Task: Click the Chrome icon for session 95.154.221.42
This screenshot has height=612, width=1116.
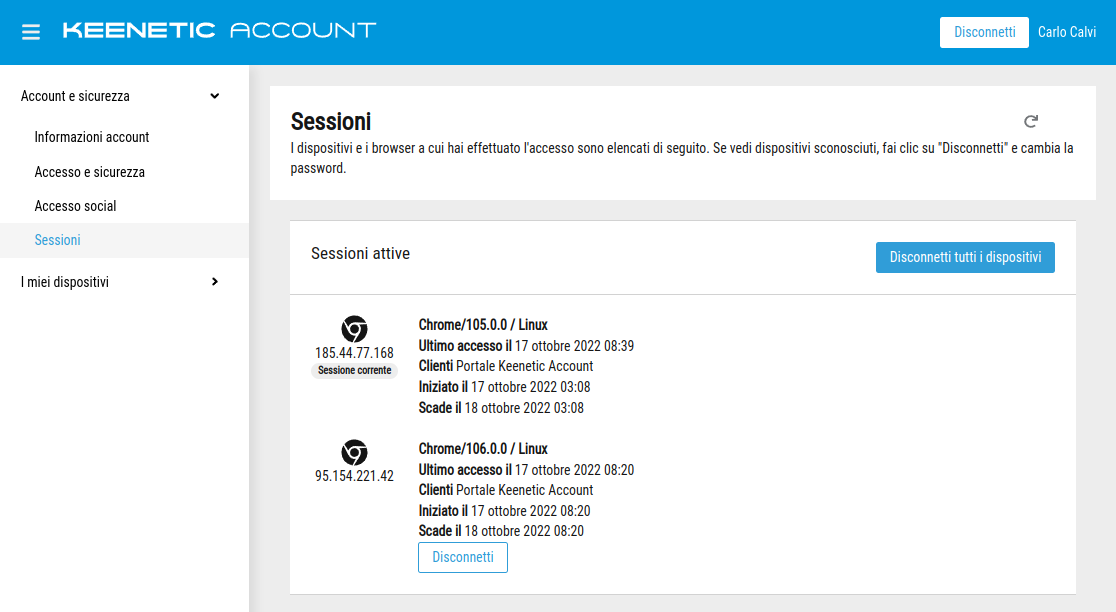Action: 354,452
